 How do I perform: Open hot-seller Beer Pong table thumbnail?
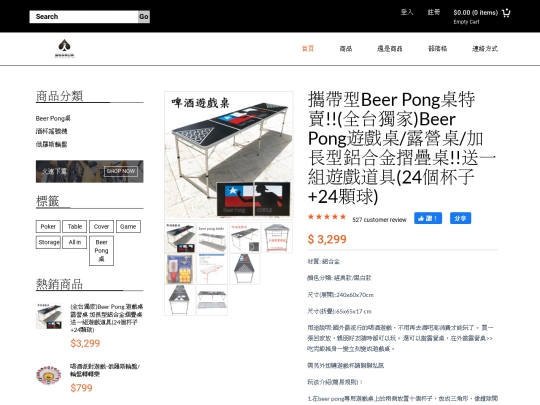[49, 316]
